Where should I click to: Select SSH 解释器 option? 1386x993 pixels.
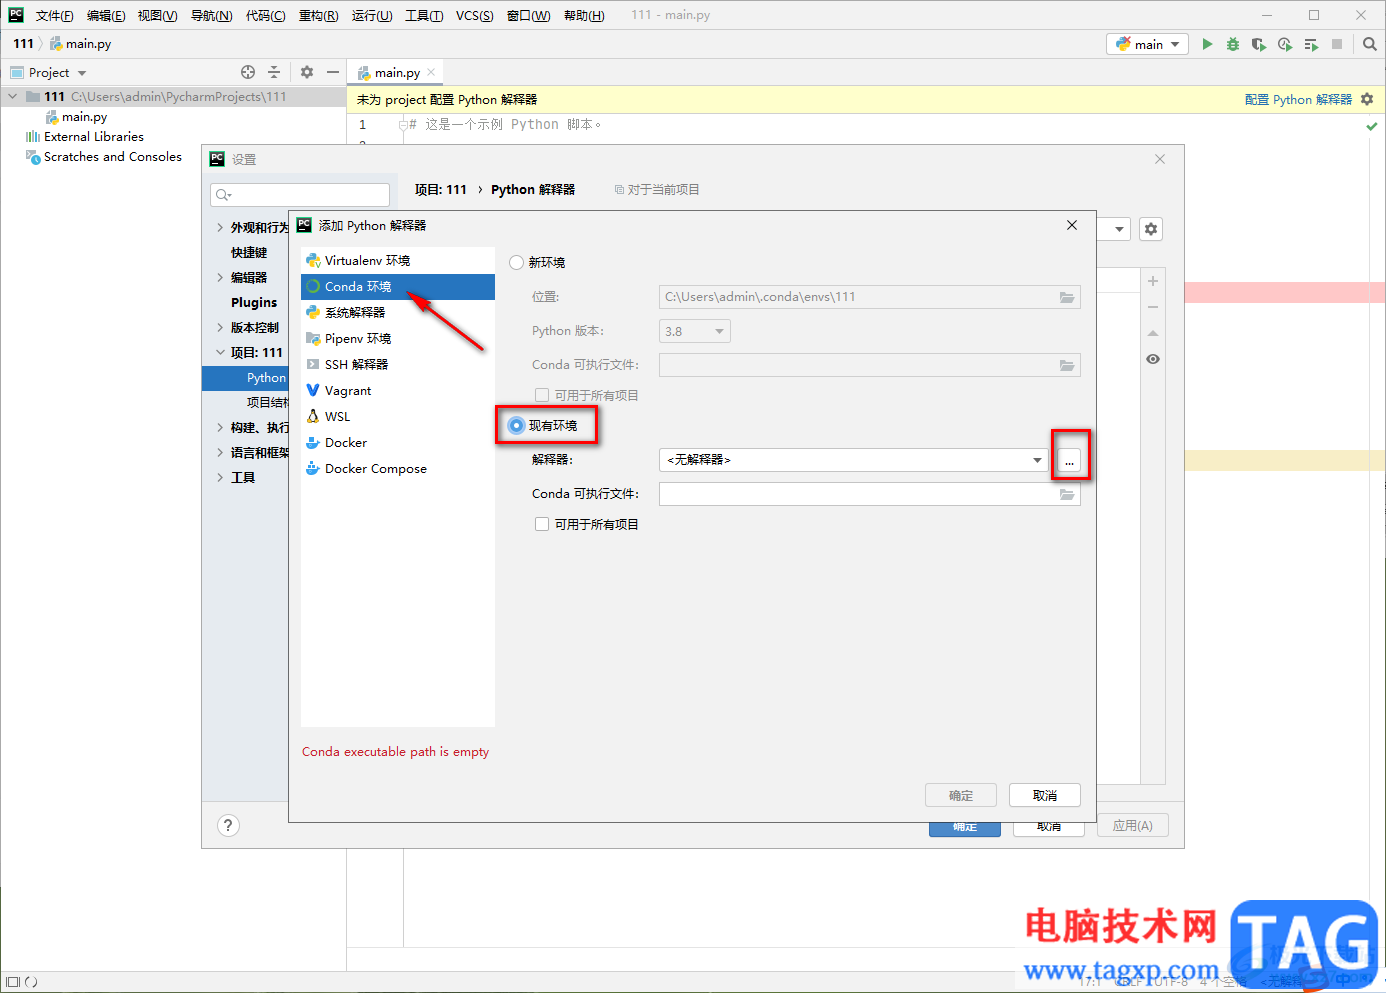tap(398, 364)
